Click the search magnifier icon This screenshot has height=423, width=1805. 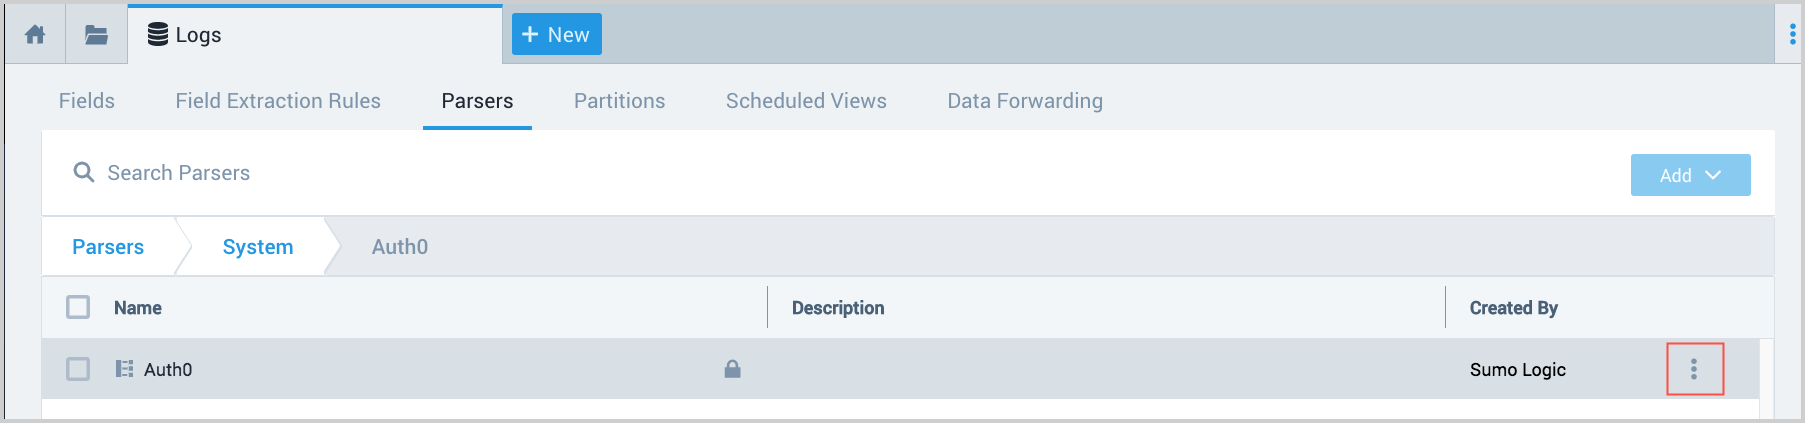(x=84, y=173)
